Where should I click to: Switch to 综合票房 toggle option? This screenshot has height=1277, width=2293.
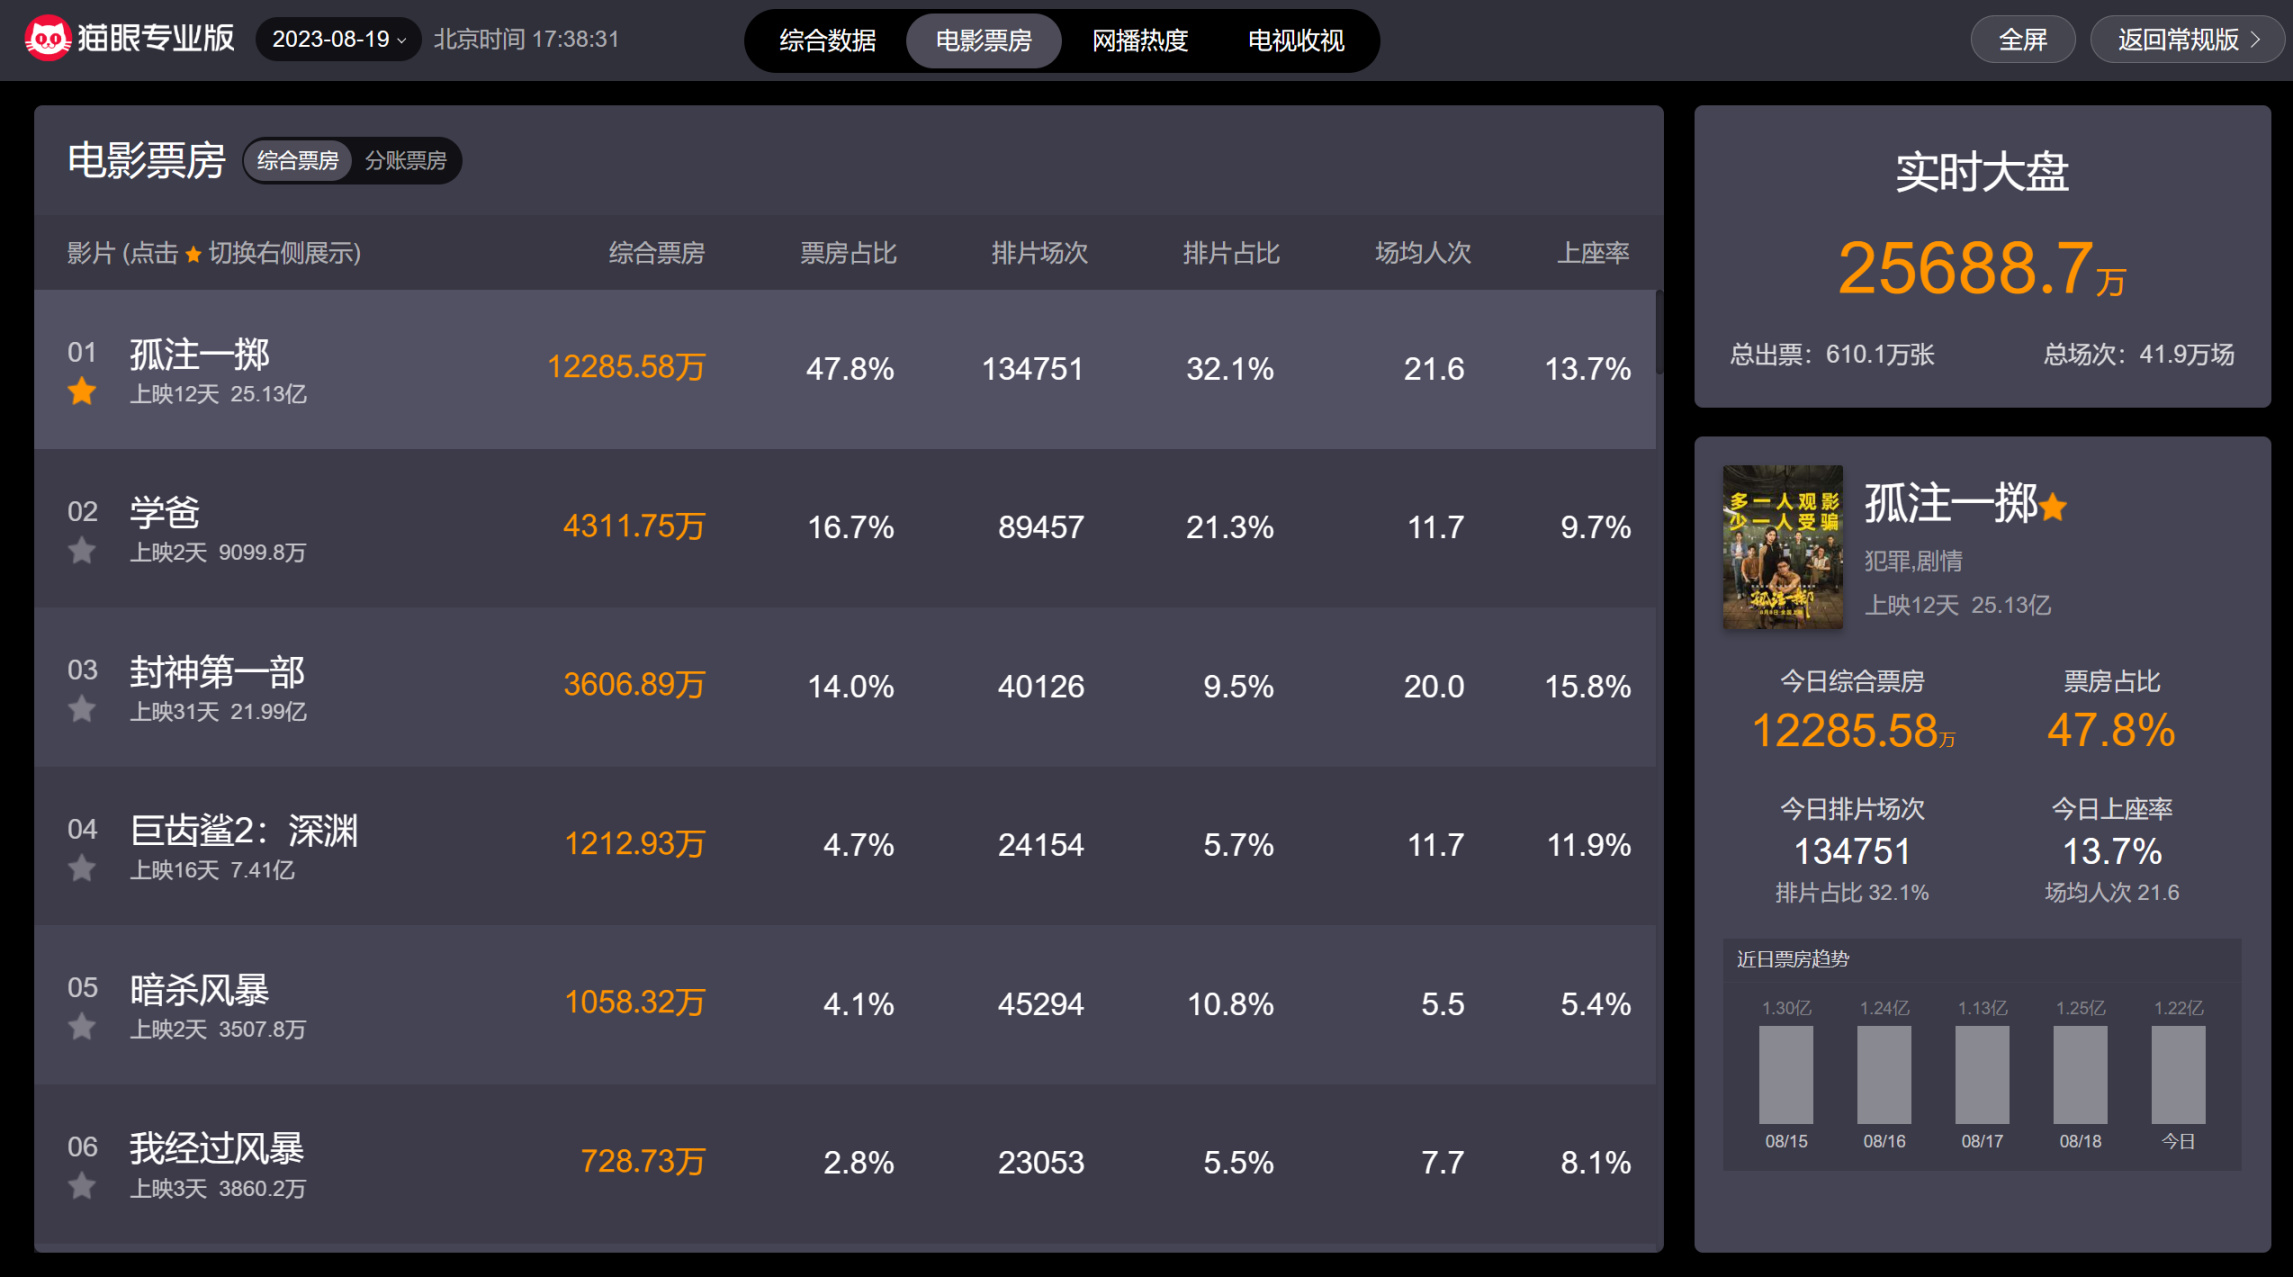(297, 160)
